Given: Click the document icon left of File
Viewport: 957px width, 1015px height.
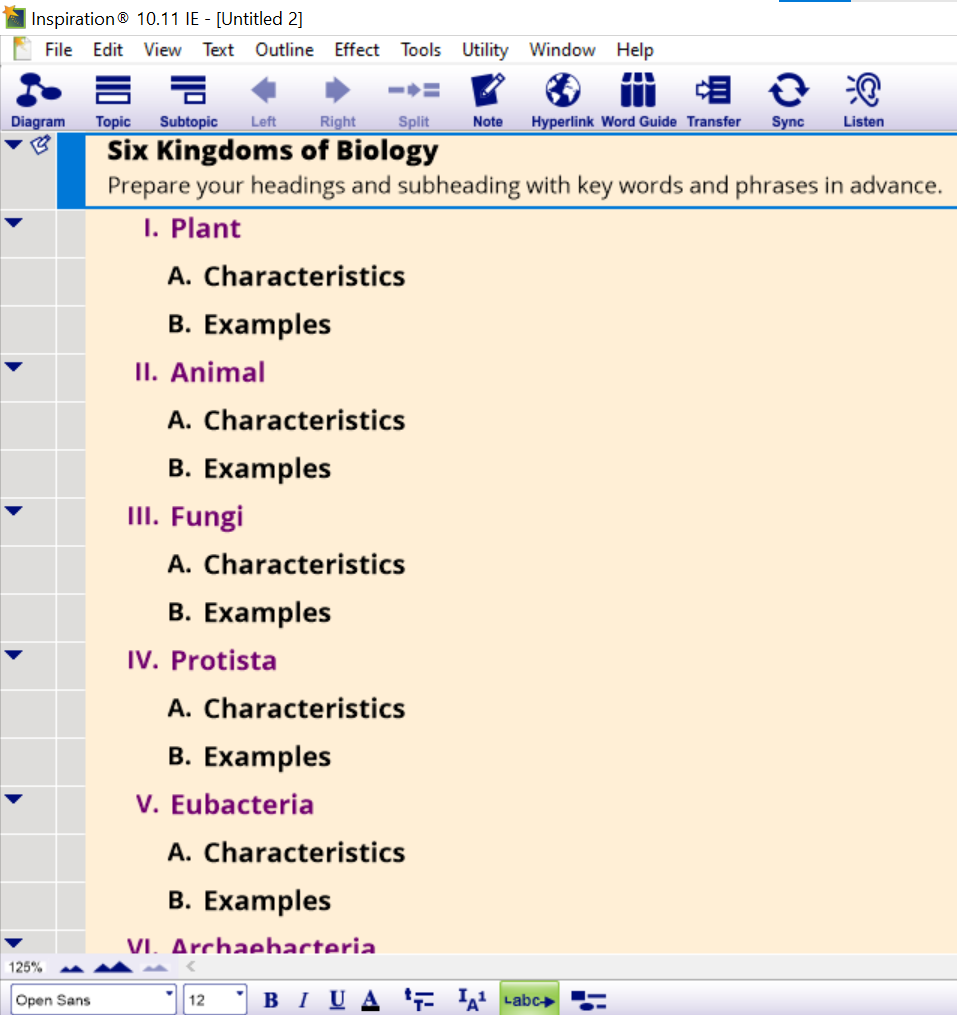Looking at the screenshot, I should tap(22, 49).
